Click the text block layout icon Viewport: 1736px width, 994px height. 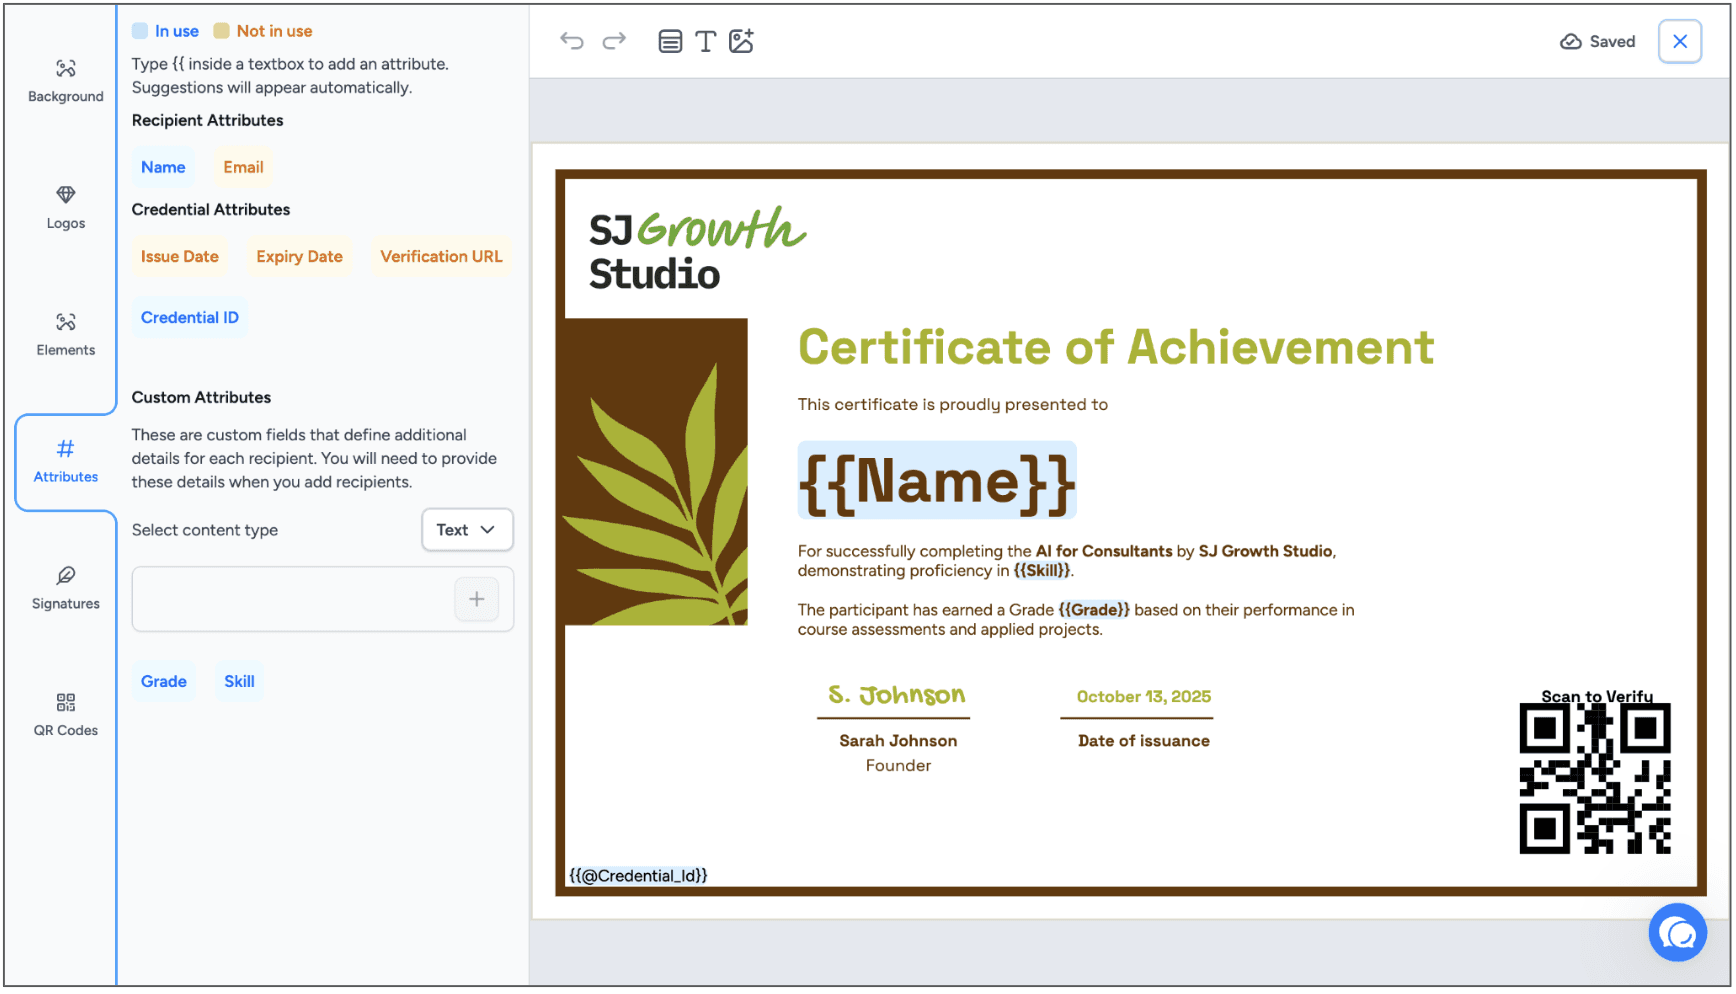(670, 41)
